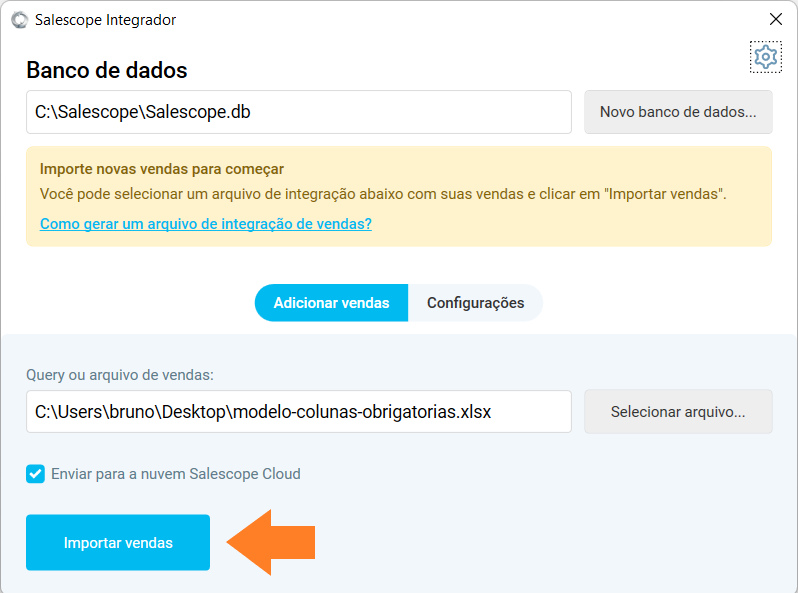Click Selecionar arquivo button
The height and width of the screenshot is (593, 798).
(678, 412)
